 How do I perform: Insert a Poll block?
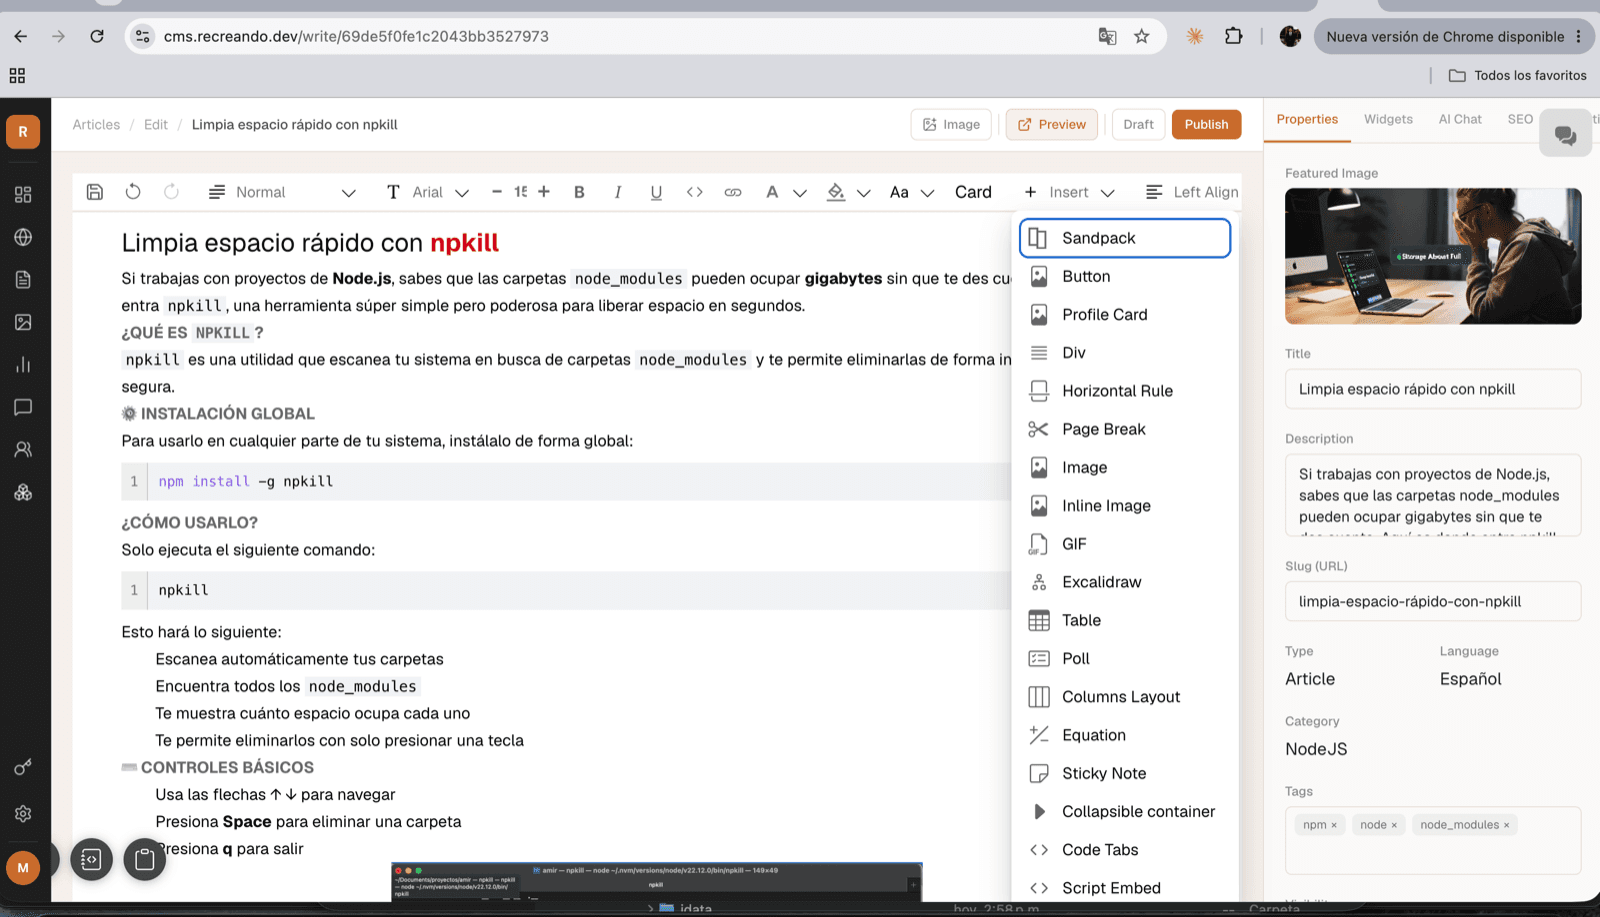point(1125,658)
